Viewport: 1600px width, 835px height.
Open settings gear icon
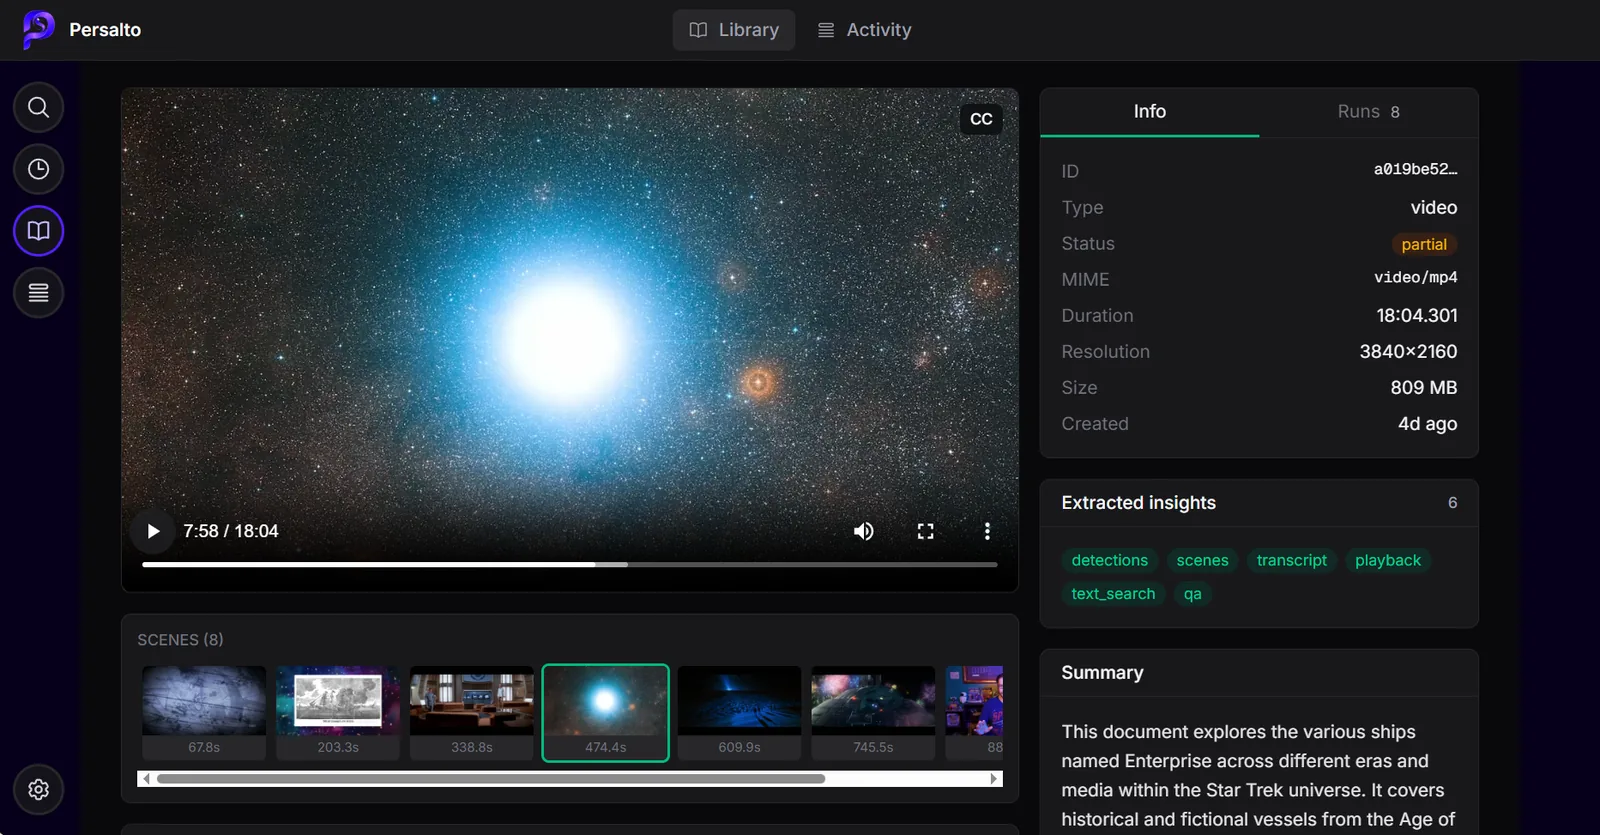(38, 790)
